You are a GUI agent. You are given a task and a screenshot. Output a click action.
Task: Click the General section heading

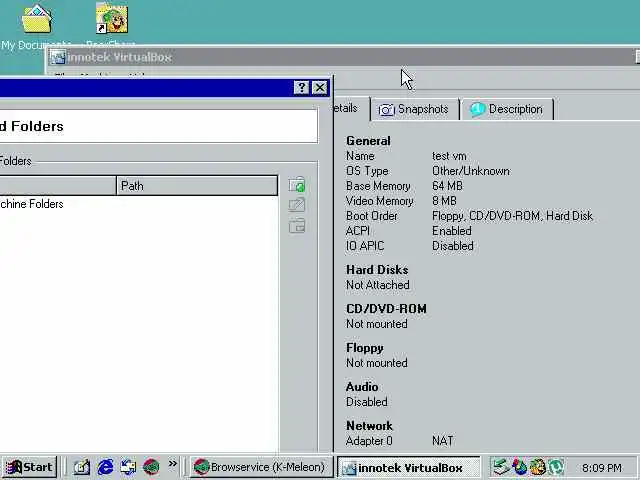click(x=368, y=141)
